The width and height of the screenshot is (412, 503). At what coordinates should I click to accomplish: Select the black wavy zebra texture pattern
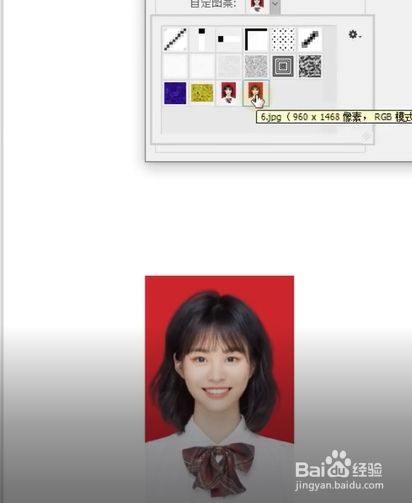click(310, 66)
